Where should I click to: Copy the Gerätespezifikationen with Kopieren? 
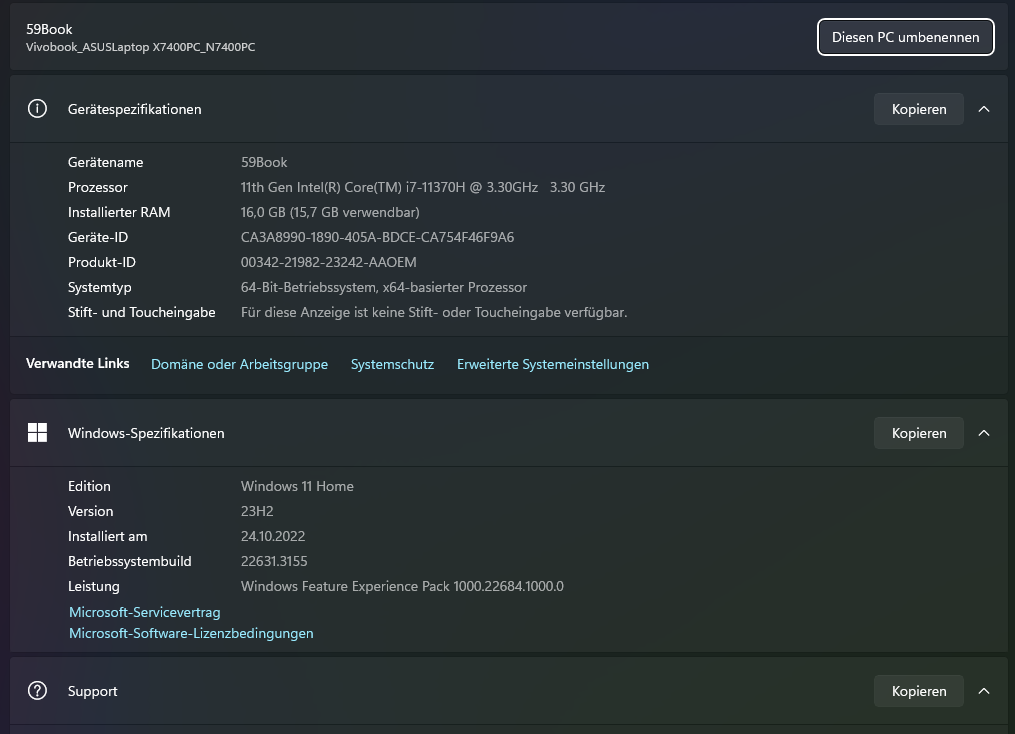point(919,109)
